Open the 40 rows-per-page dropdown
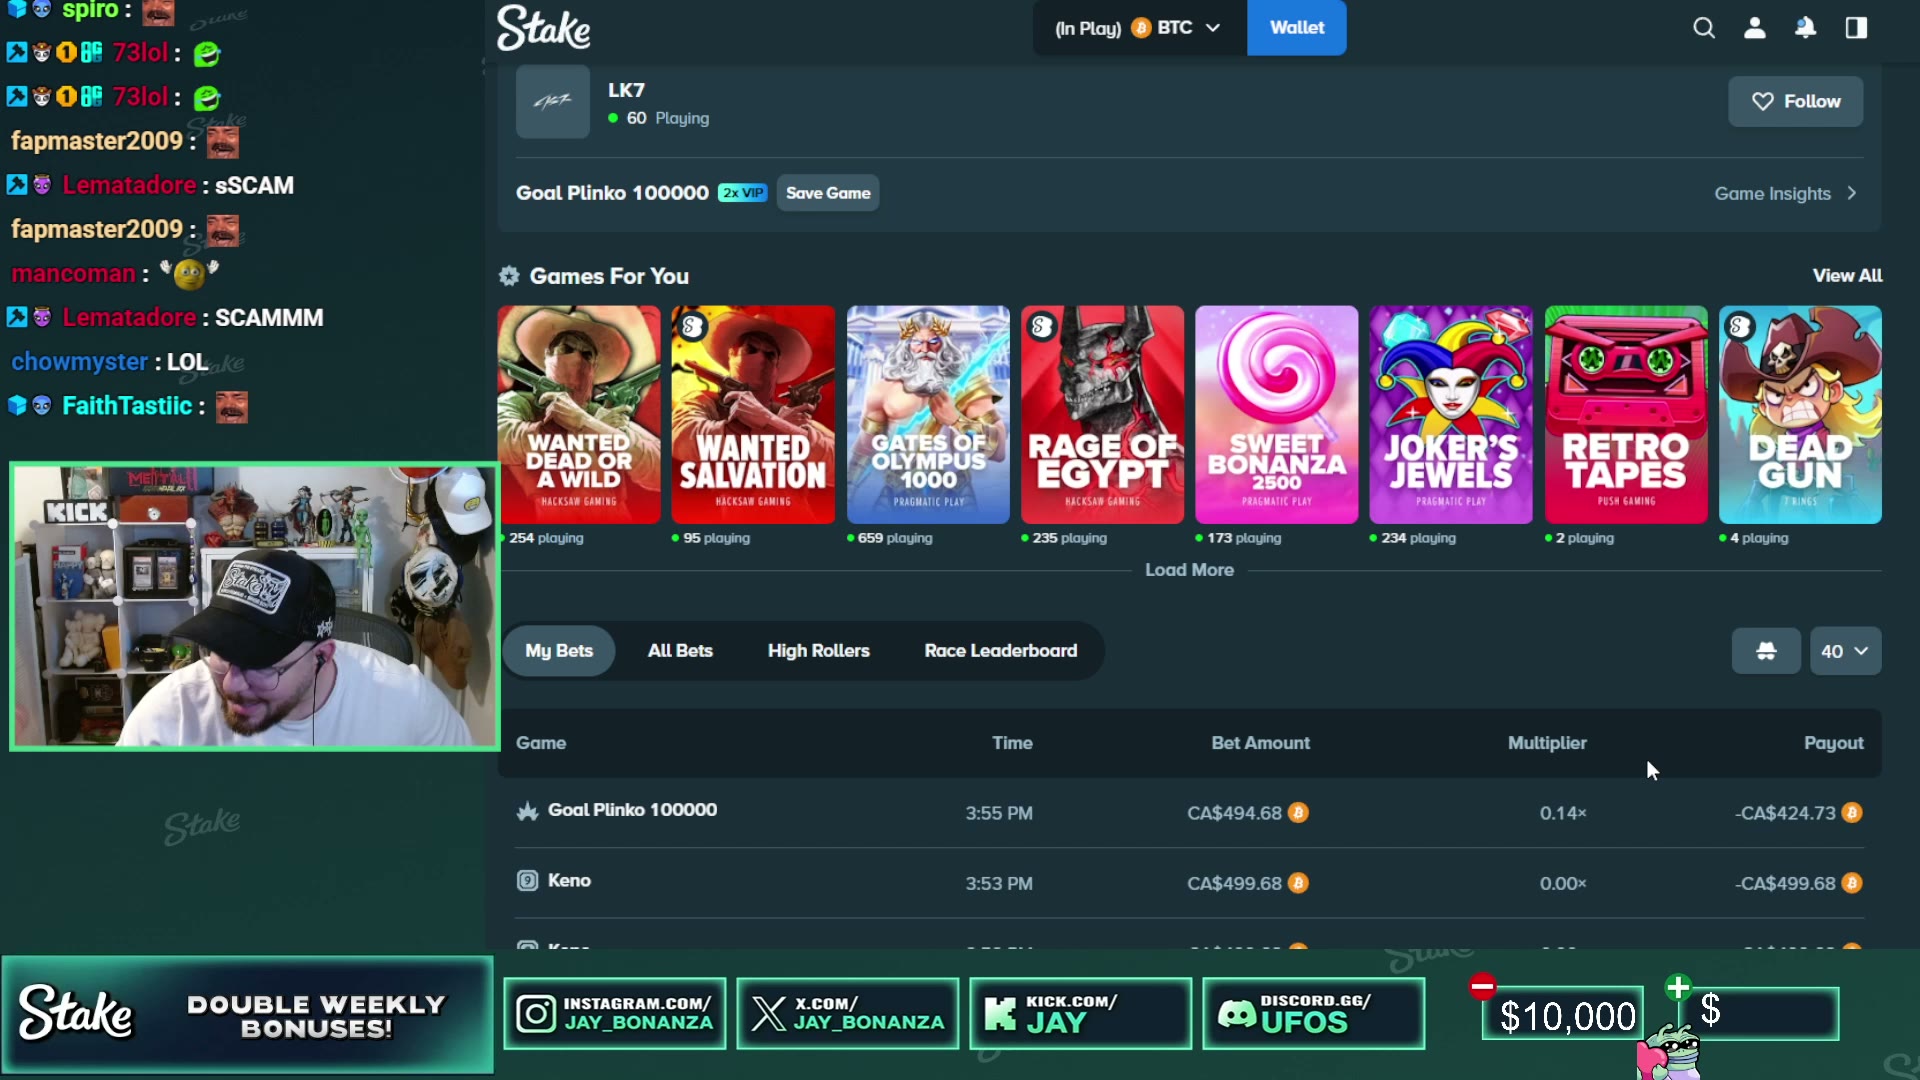The width and height of the screenshot is (1920, 1080). [x=1845, y=651]
